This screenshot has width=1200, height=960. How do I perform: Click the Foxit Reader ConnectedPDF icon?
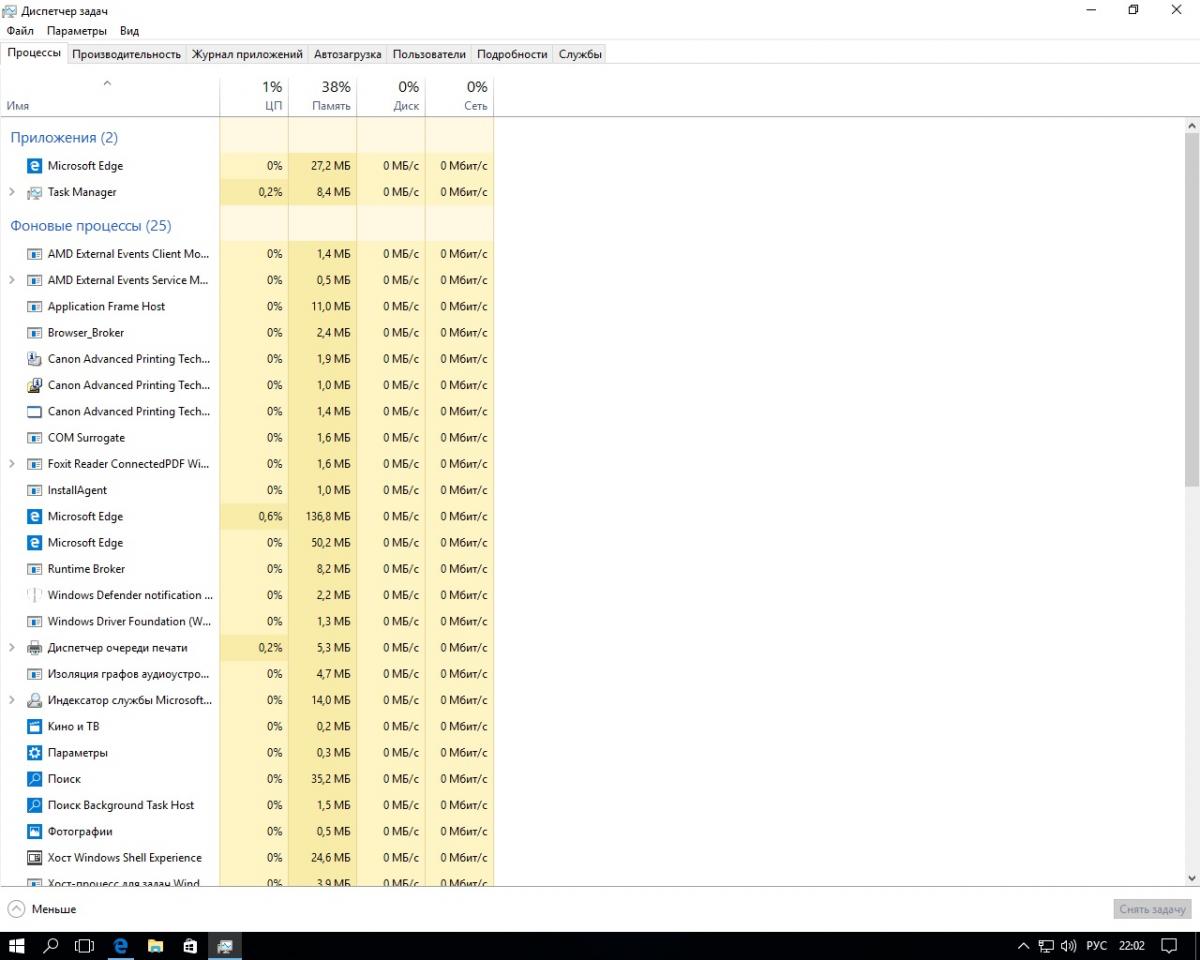coord(34,464)
